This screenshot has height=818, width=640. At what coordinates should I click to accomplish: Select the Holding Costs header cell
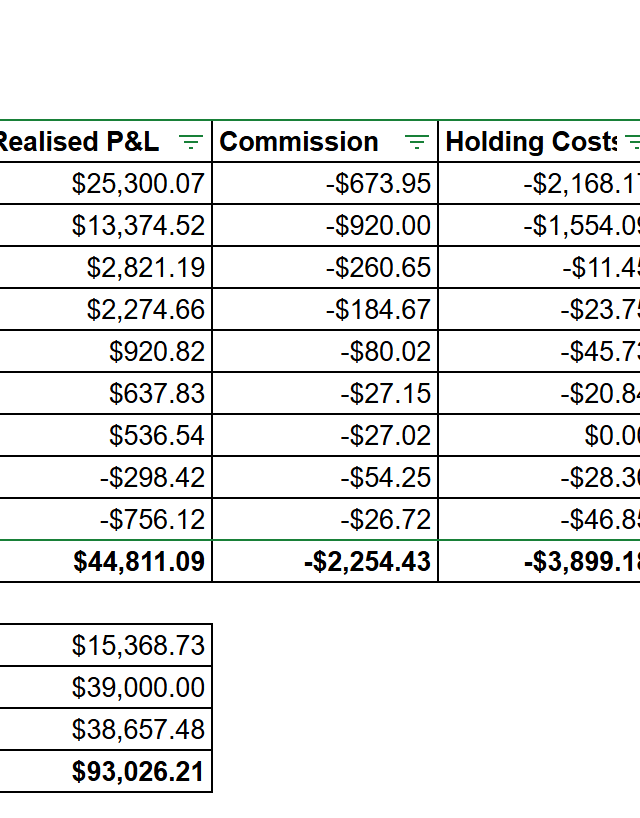[x=539, y=141]
